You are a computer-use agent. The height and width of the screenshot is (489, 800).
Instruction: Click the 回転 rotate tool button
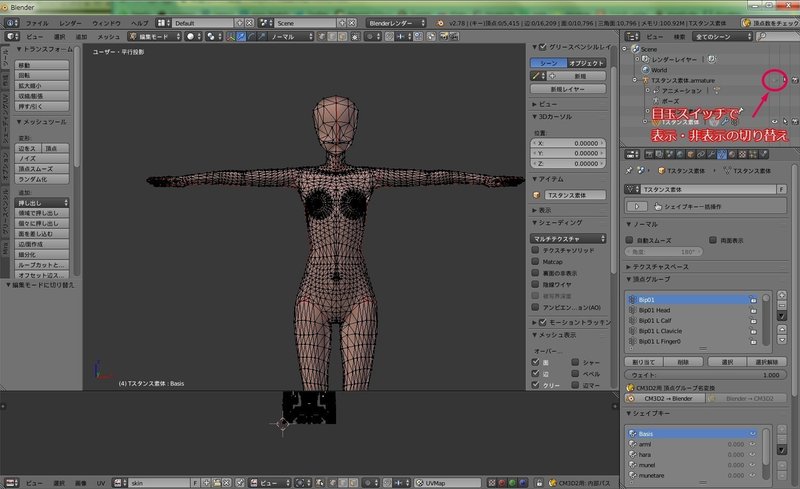point(44,75)
